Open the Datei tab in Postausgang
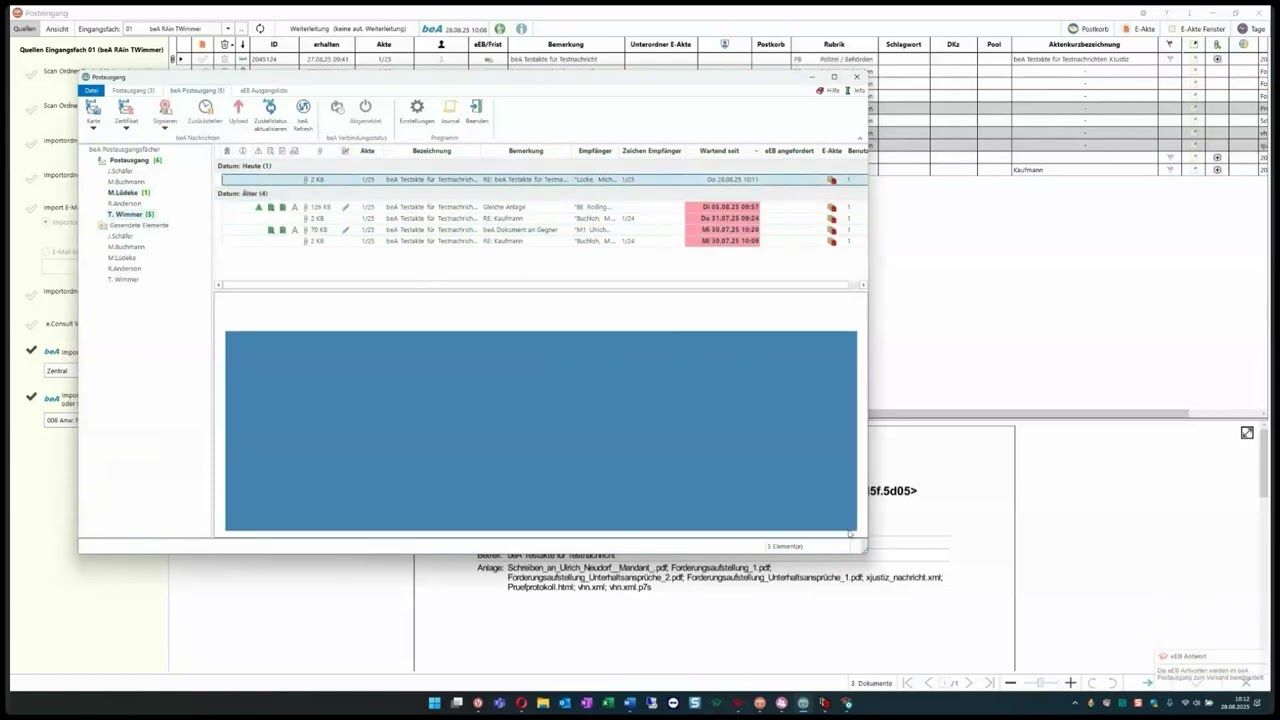The image size is (1280, 720). [x=91, y=90]
